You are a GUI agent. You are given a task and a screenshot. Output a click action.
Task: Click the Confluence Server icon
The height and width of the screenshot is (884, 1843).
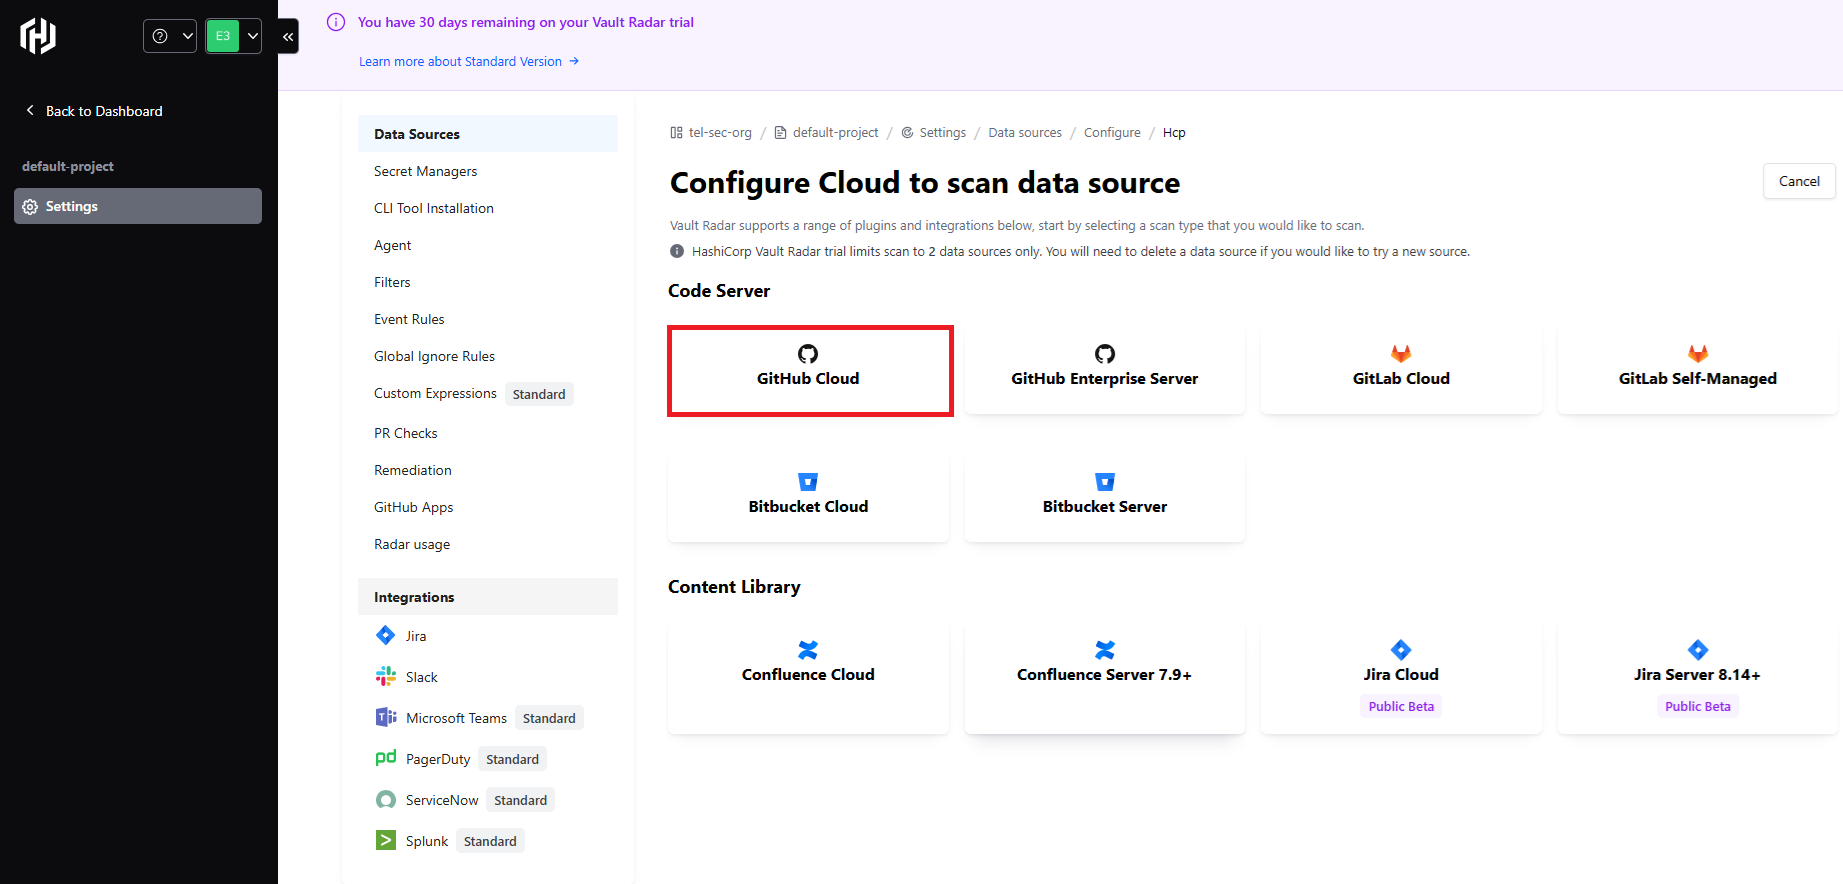tap(1105, 649)
